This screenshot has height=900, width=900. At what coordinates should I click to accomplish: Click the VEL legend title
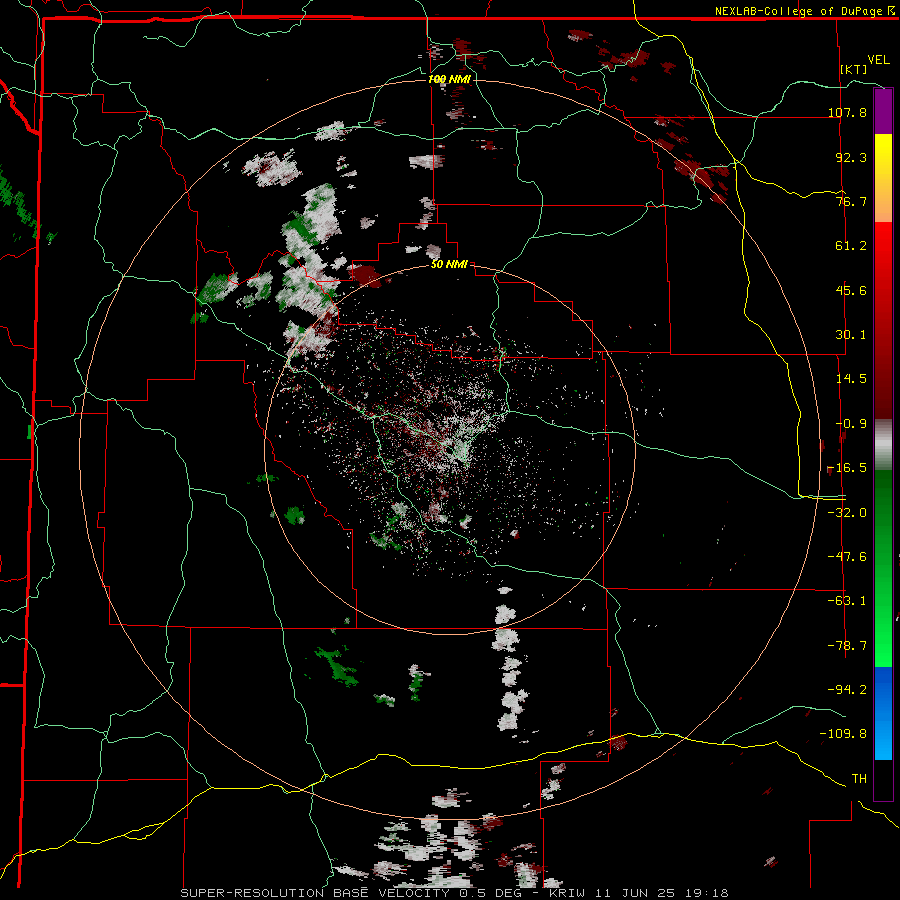(878, 60)
